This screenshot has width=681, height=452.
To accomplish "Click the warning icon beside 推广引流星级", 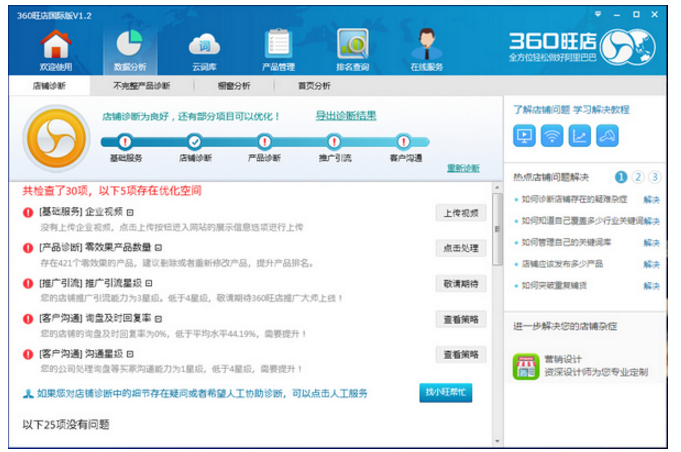I will (28, 284).
